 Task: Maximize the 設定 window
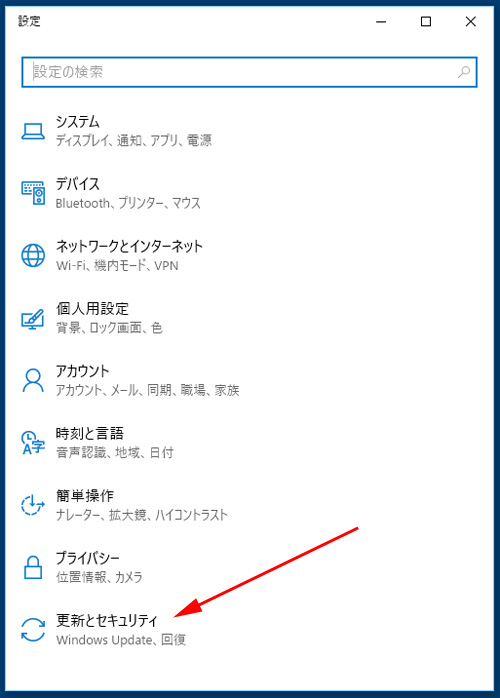[426, 21]
